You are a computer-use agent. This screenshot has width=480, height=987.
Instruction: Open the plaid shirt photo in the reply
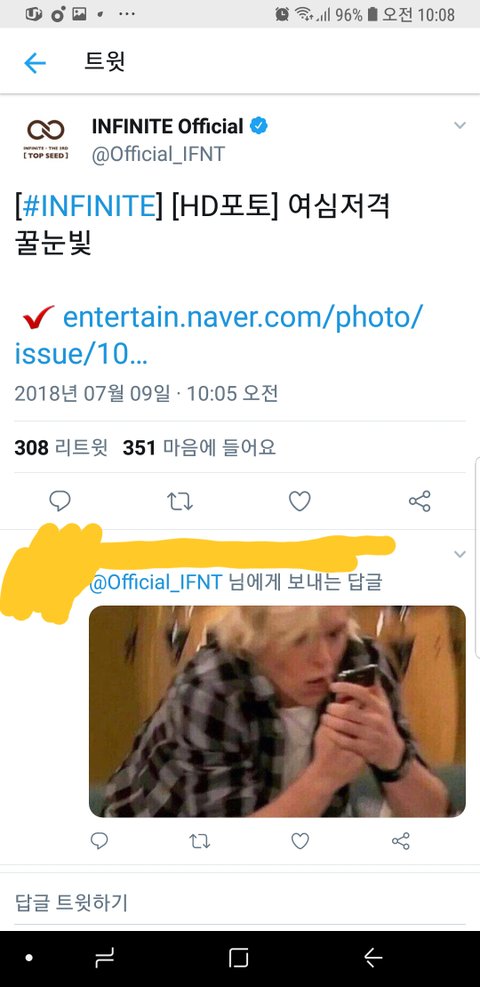point(277,711)
